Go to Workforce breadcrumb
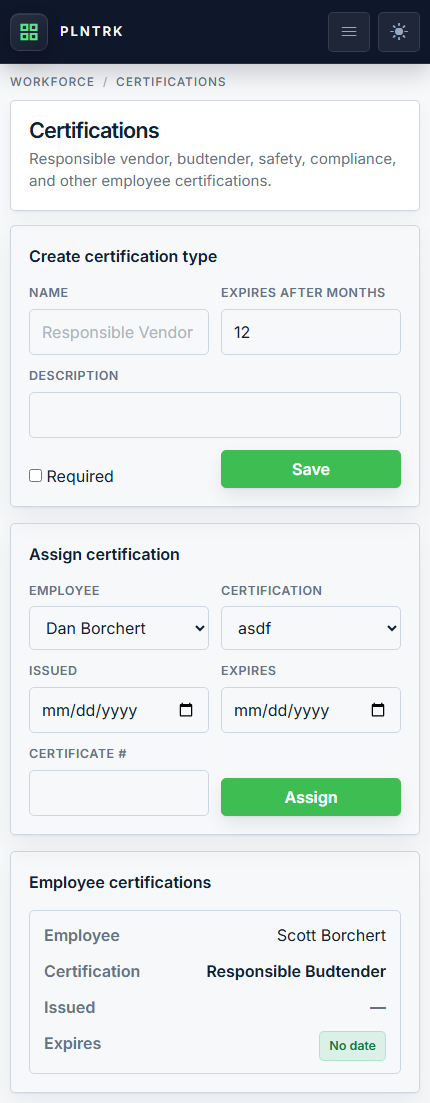Image resolution: width=430 pixels, height=1103 pixels. [52, 82]
